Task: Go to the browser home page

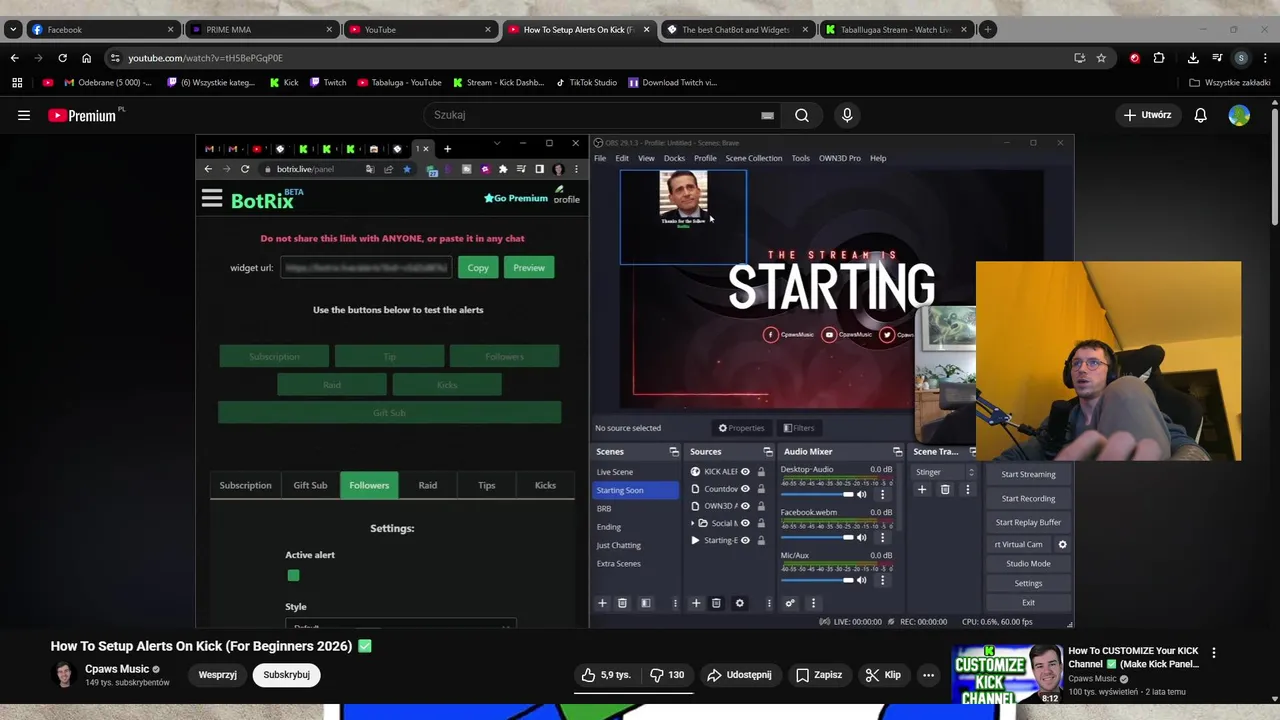Action: (x=86, y=58)
